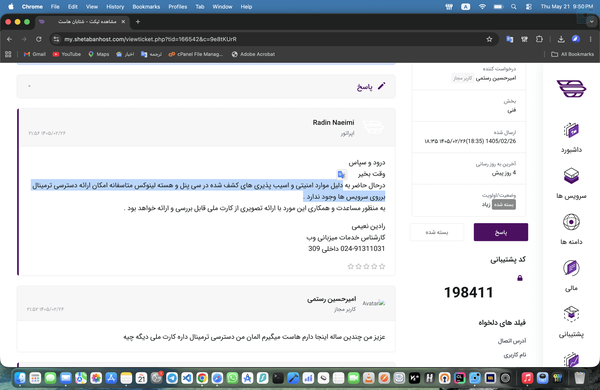
Task: Open Spotlight search in menu bar
Action: [514, 7]
